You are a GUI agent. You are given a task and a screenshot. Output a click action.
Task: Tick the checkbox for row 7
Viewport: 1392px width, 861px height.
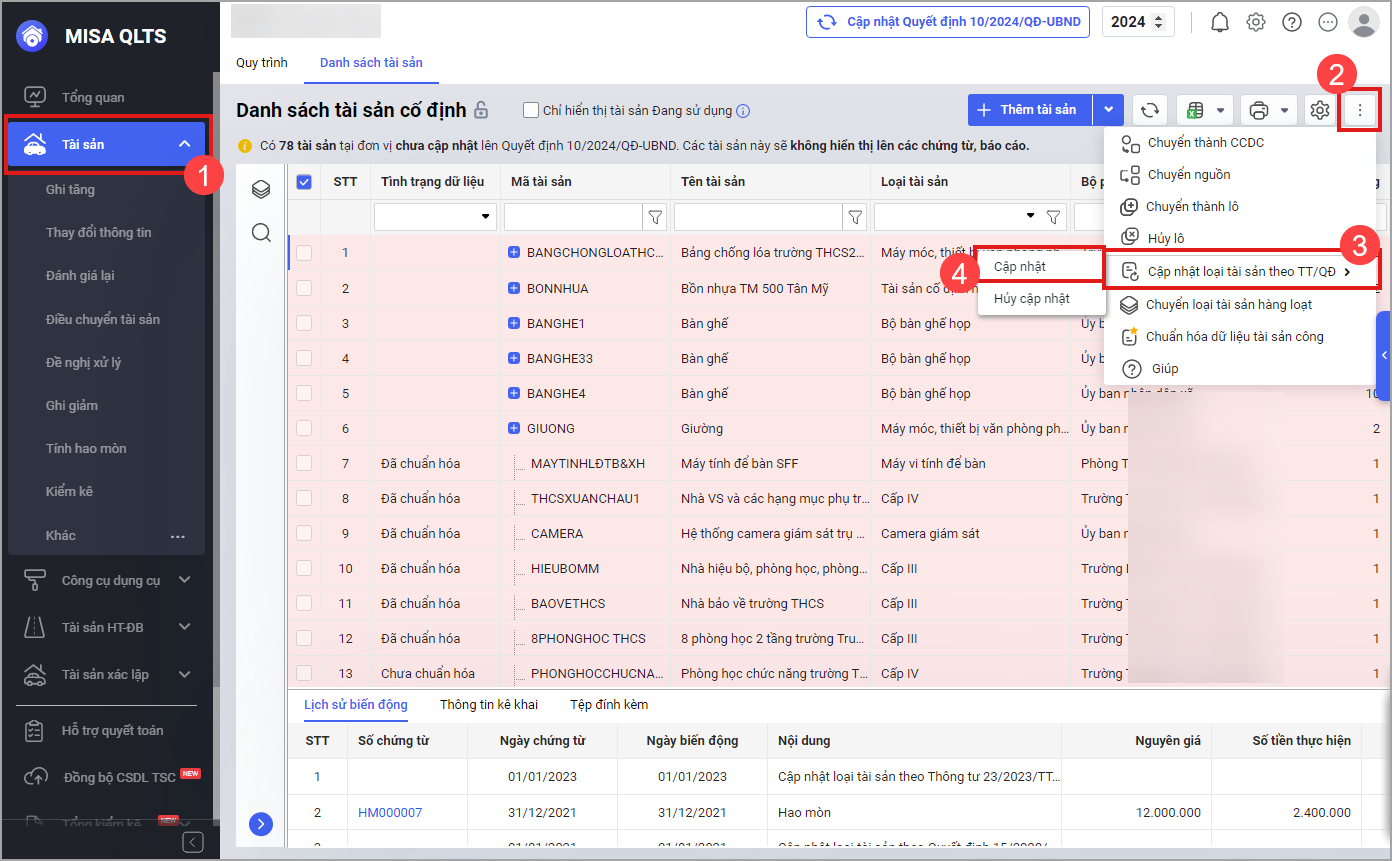tap(304, 463)
